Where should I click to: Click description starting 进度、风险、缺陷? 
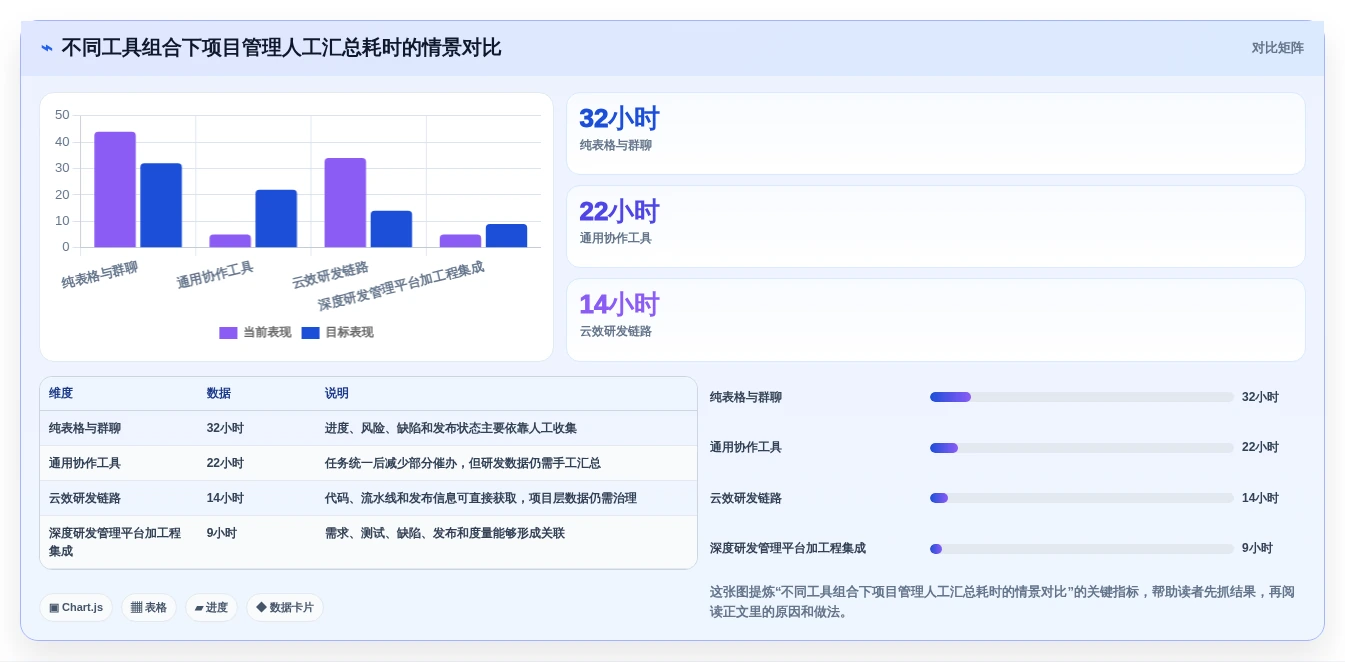coord(451,428)
